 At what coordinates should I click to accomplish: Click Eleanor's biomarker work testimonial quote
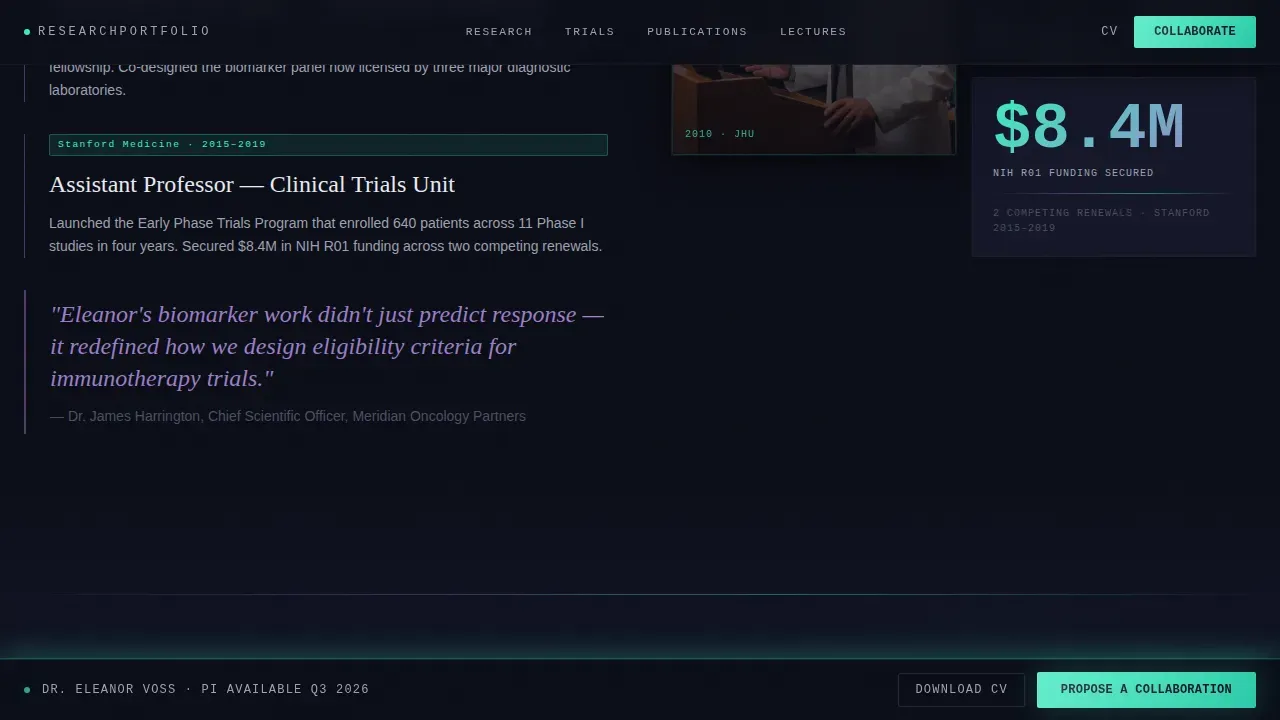tap(327, 347)
